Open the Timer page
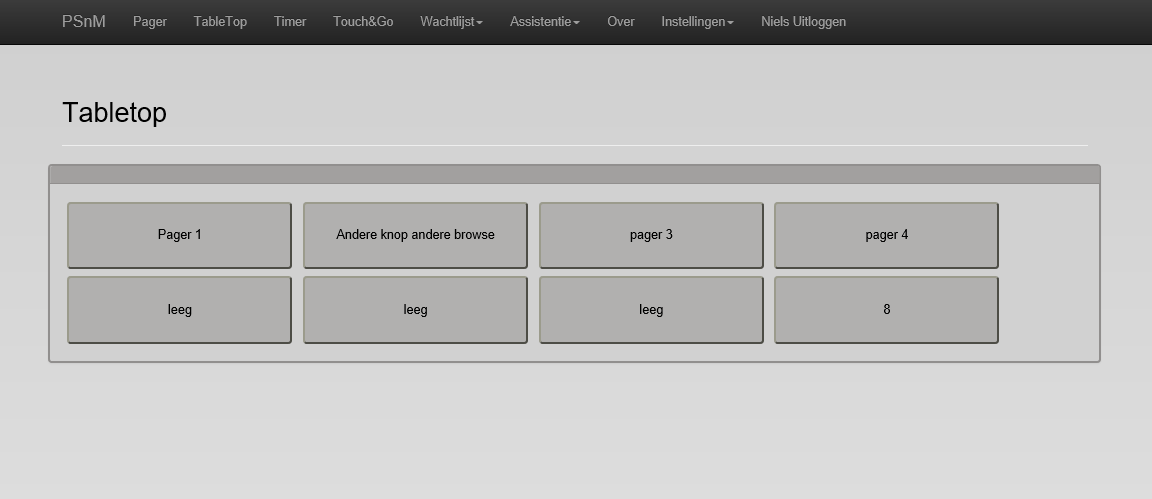The height and width of the screenshot is (499, 1152). tap(290, 22)
